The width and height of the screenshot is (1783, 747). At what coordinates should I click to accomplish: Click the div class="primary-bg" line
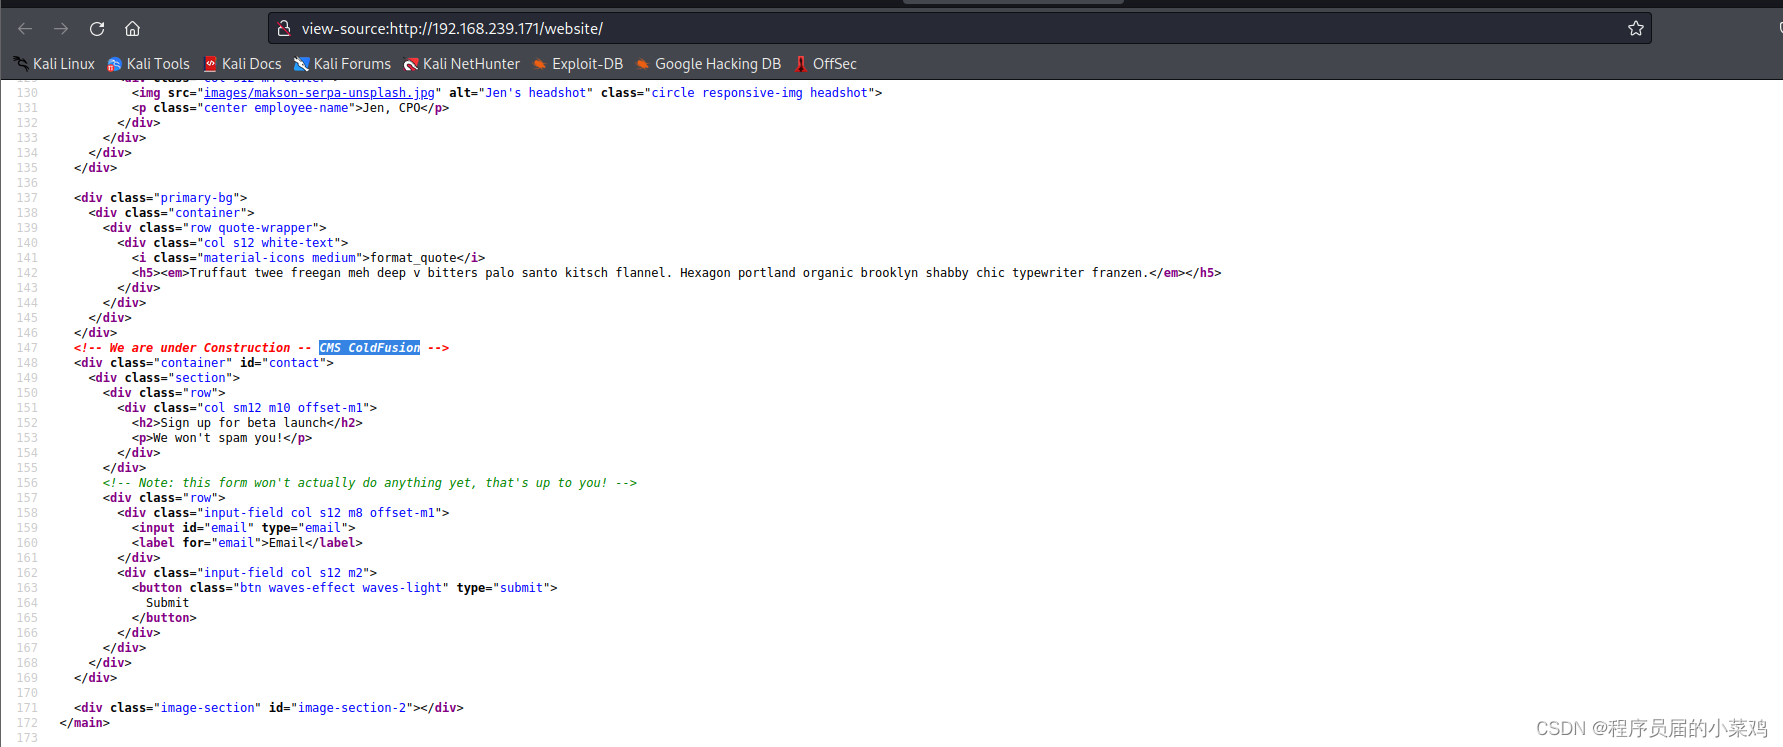tap(160, 198)
